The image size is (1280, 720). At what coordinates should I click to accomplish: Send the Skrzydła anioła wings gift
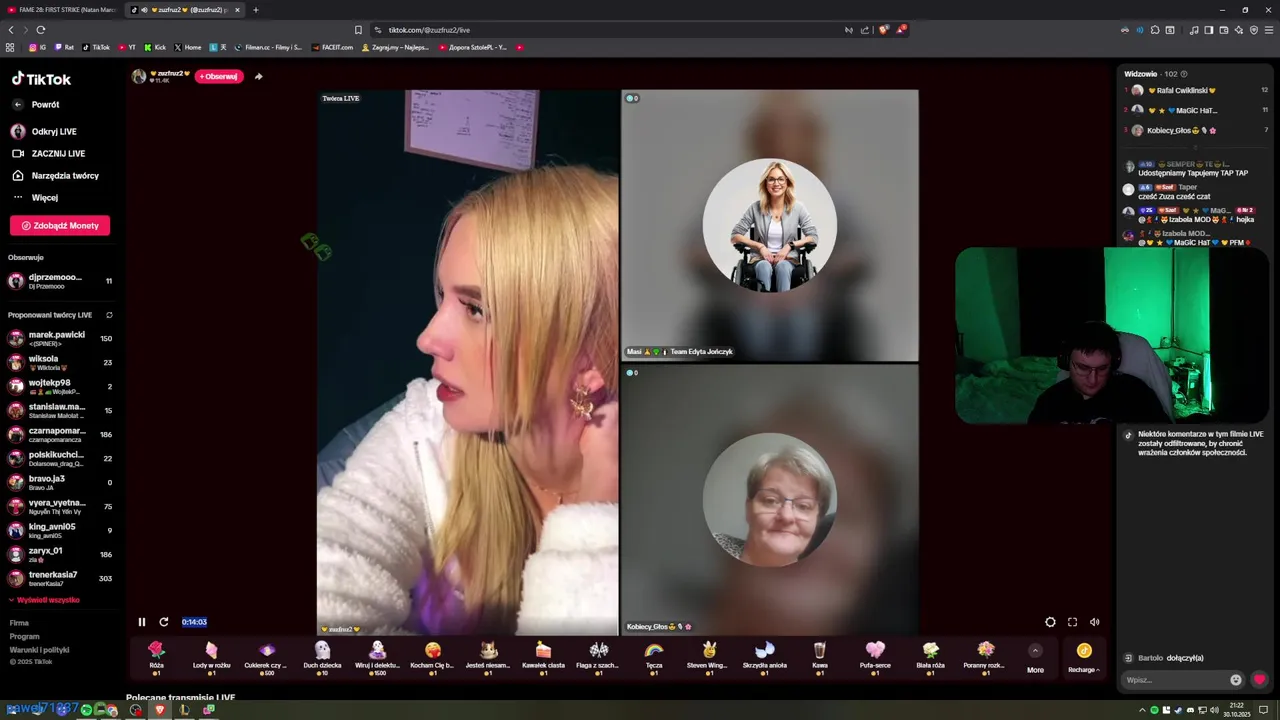(765, 657)
